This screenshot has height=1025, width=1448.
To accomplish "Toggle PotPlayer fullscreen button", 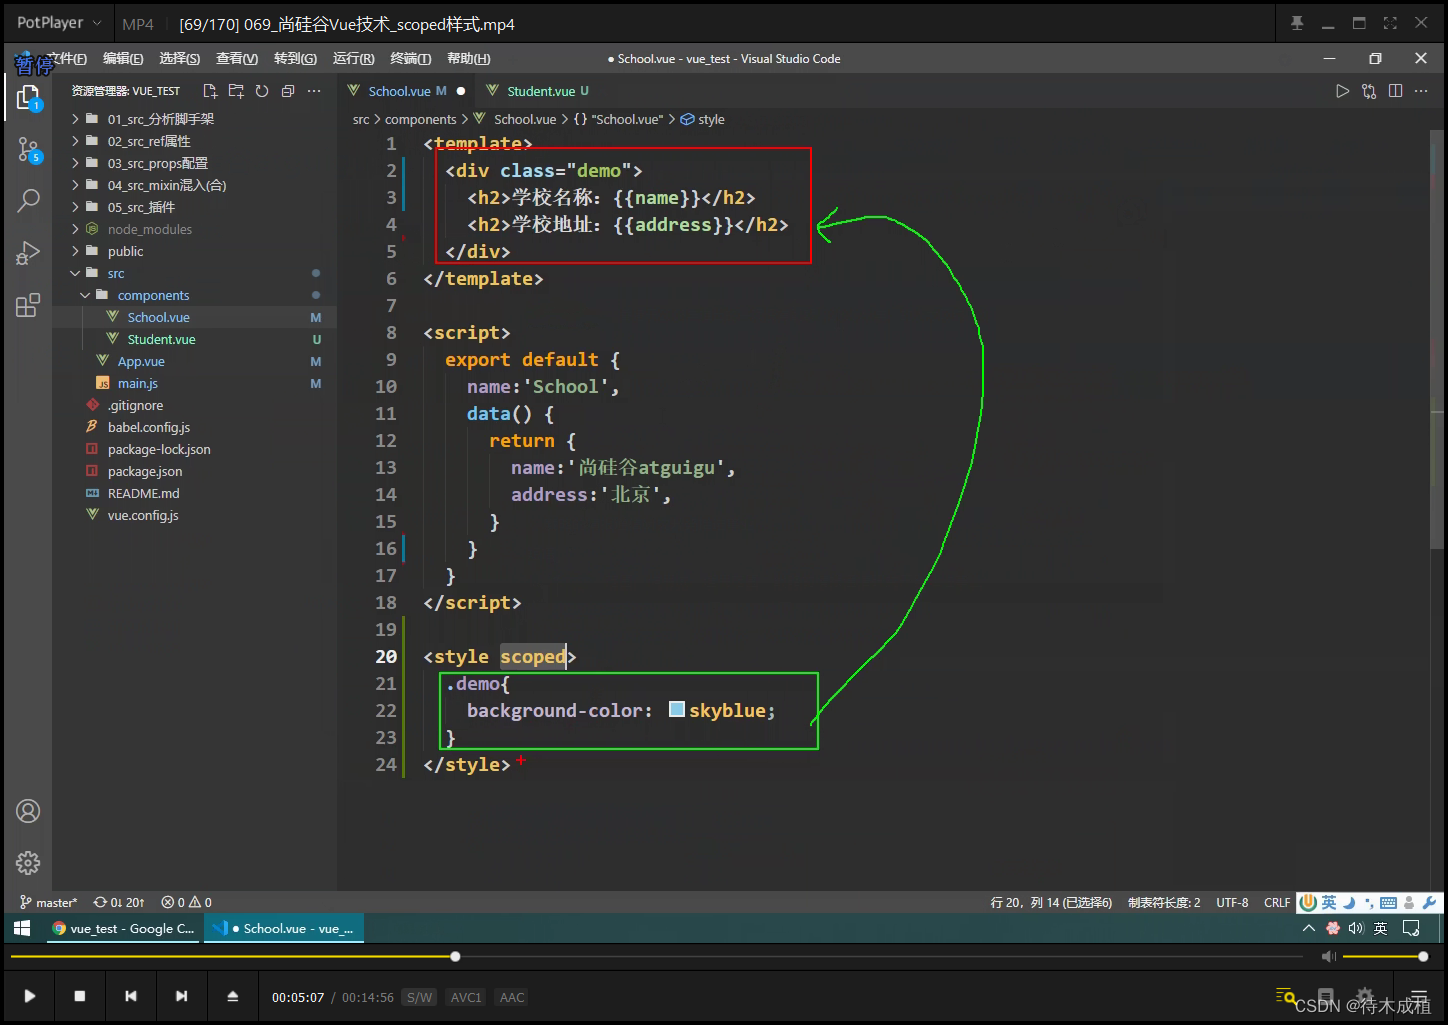I will coord(1390,23).
